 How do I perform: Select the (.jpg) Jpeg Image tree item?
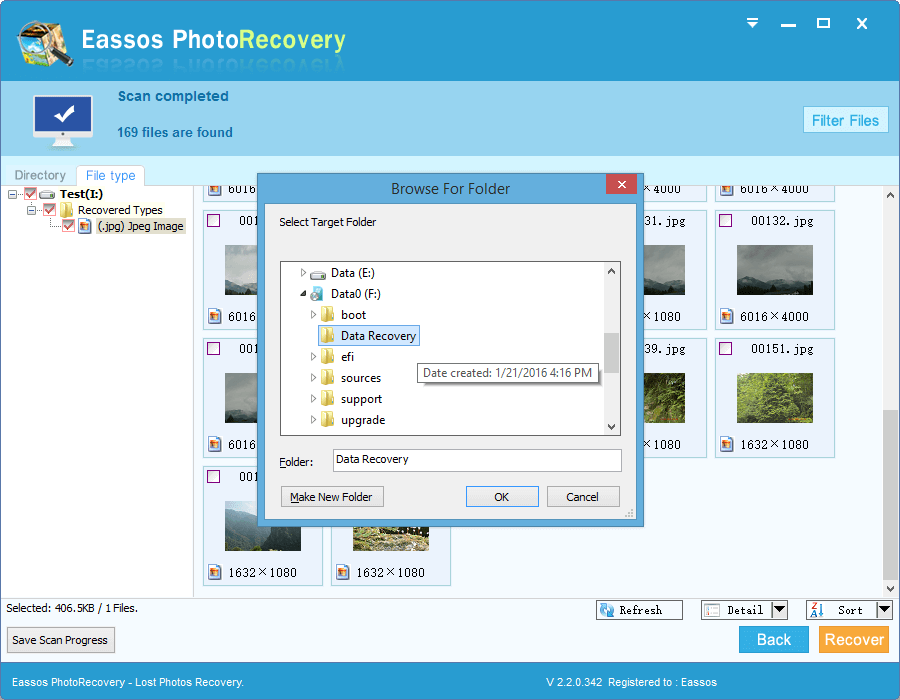[140, 226]
